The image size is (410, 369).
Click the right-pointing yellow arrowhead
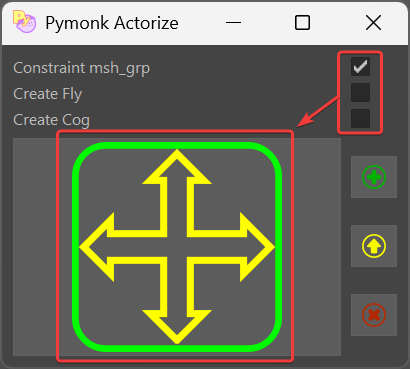(x=257, y=247)
